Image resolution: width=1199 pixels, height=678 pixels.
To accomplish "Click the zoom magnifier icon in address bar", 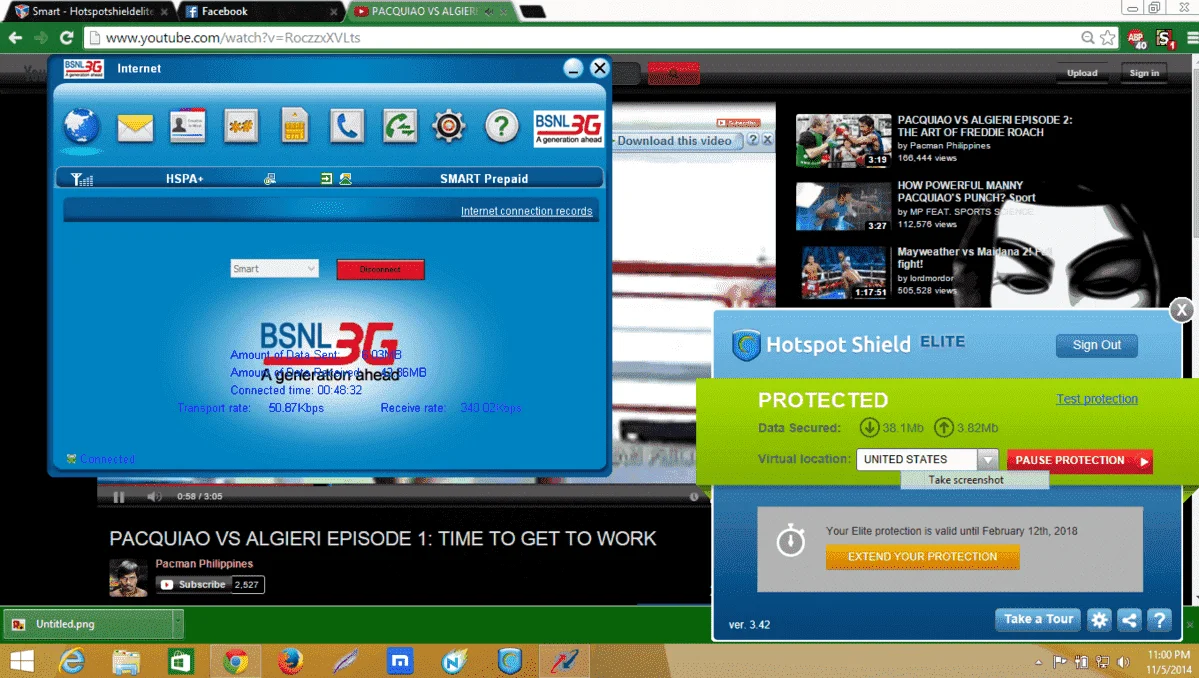I will coord(1087,37).
